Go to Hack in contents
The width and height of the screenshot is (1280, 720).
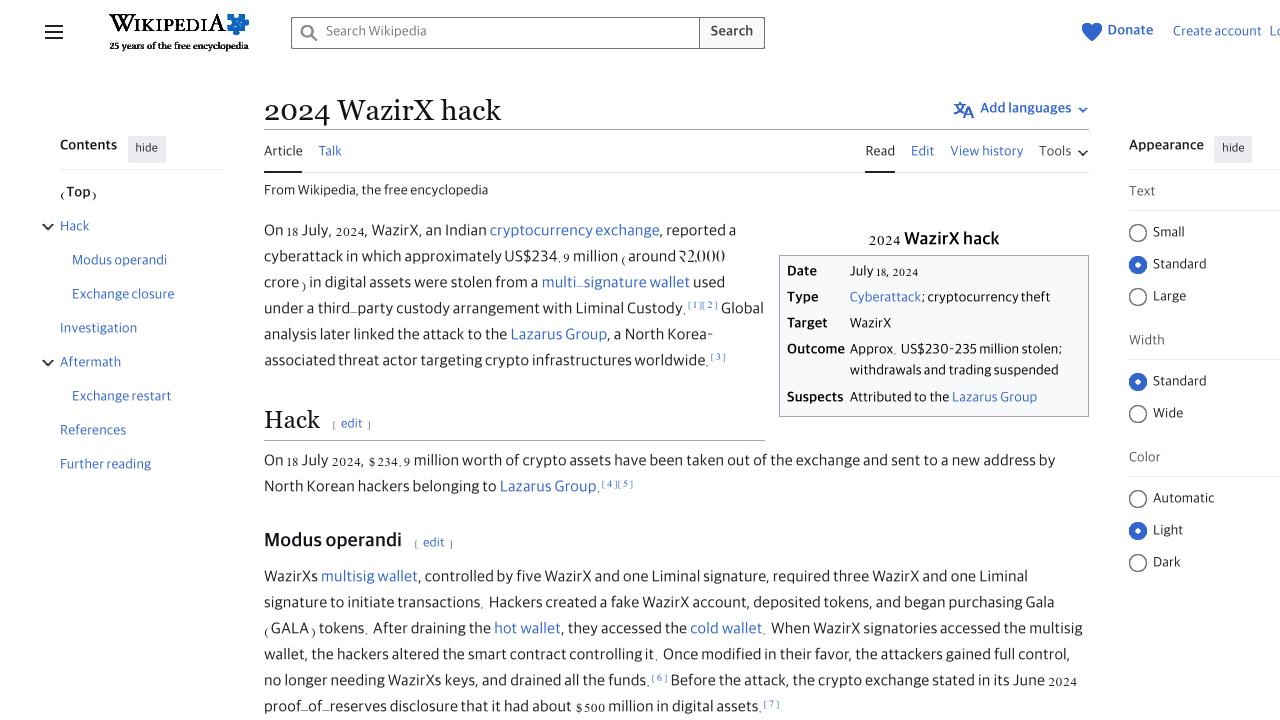(x=74, y=226)
